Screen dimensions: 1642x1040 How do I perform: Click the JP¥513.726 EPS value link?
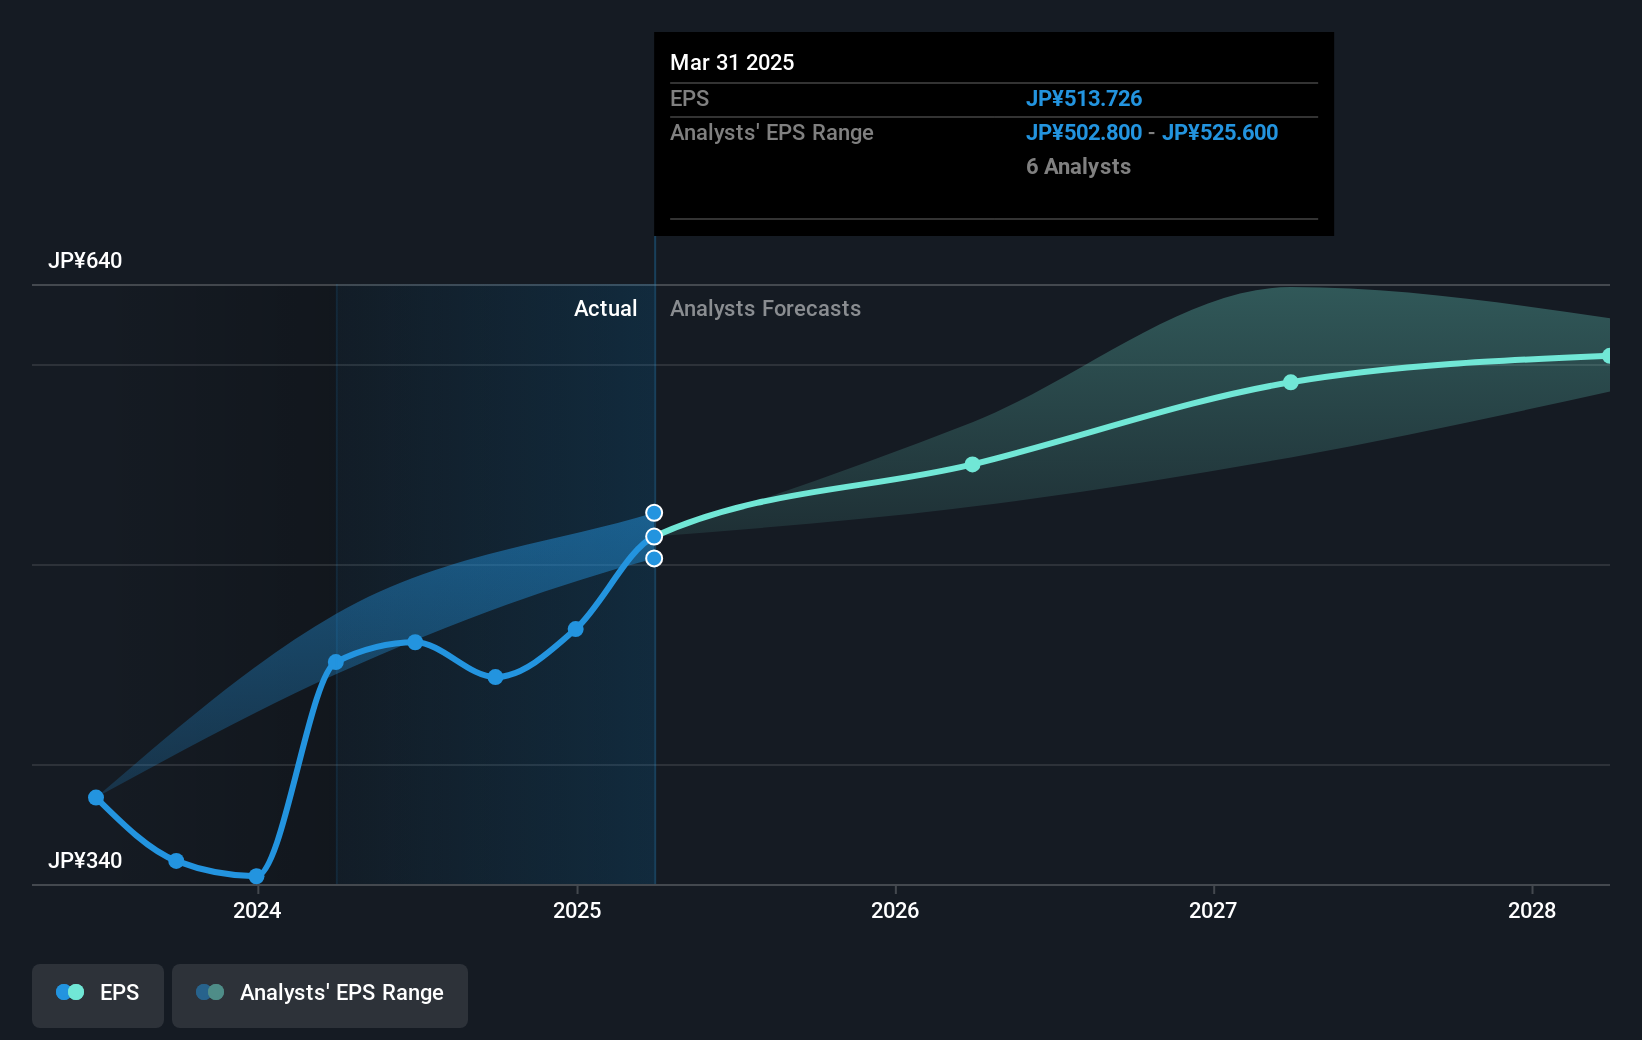1085,98
